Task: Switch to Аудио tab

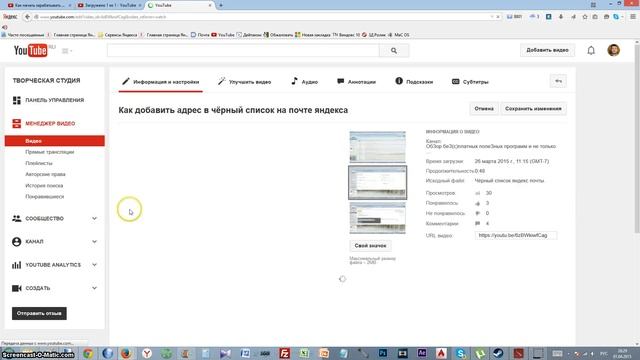Action: [x=304, y=82]
